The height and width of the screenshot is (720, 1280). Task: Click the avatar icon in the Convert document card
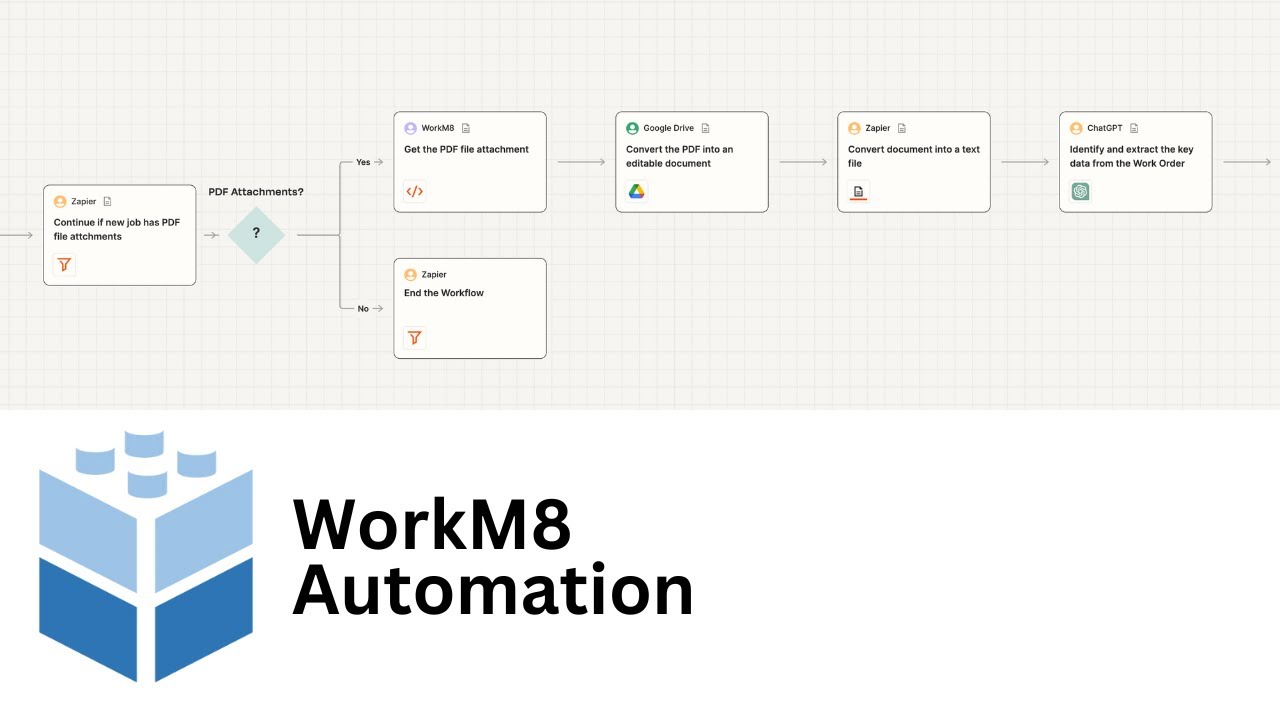854,128
